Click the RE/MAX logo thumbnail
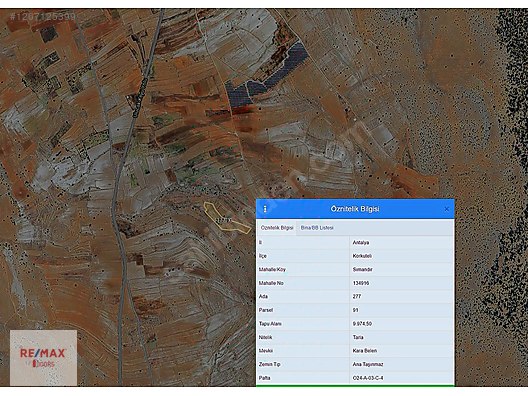528x396 pixels. (x=43, y=358)
